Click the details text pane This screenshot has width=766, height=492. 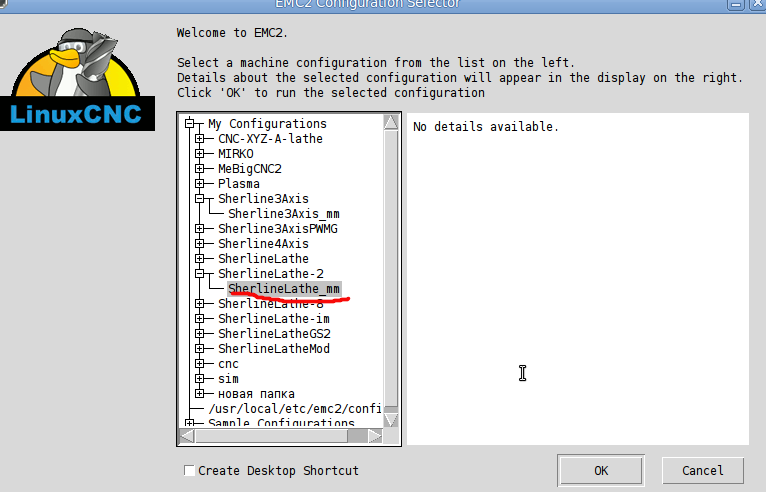tap(578, 279)
